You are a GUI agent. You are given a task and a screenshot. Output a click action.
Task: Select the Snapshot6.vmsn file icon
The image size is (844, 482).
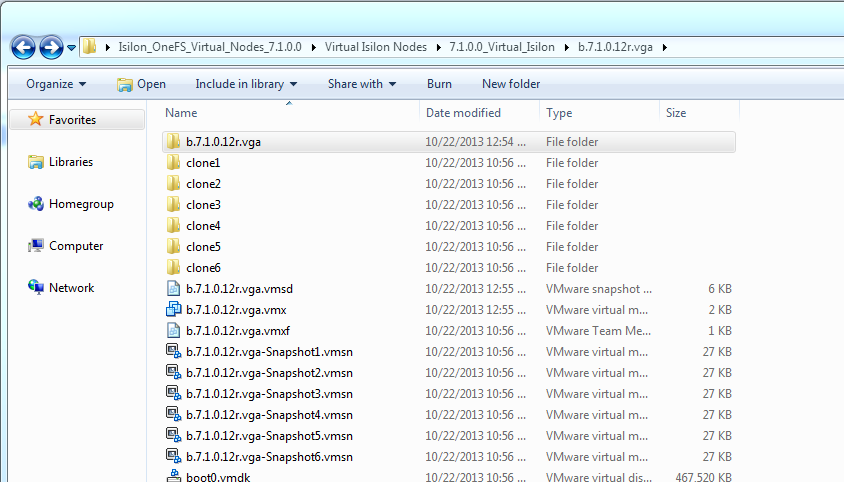point(173,456)
